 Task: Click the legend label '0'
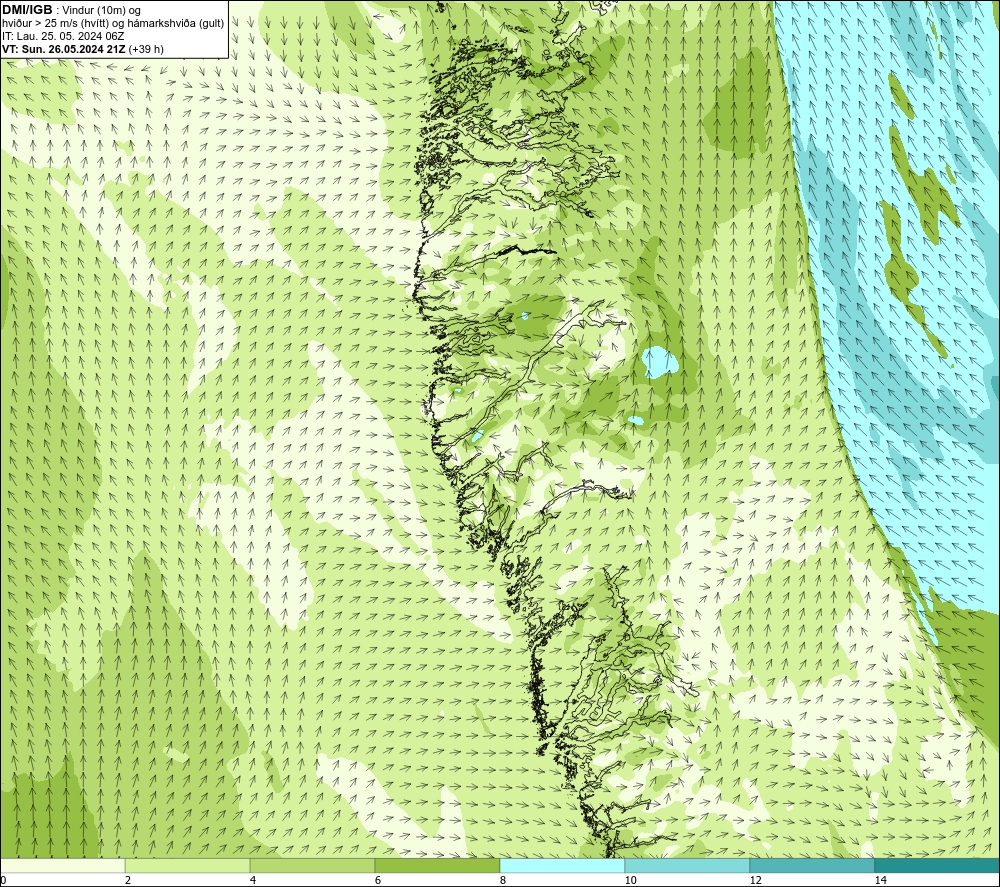pos(3,880)
